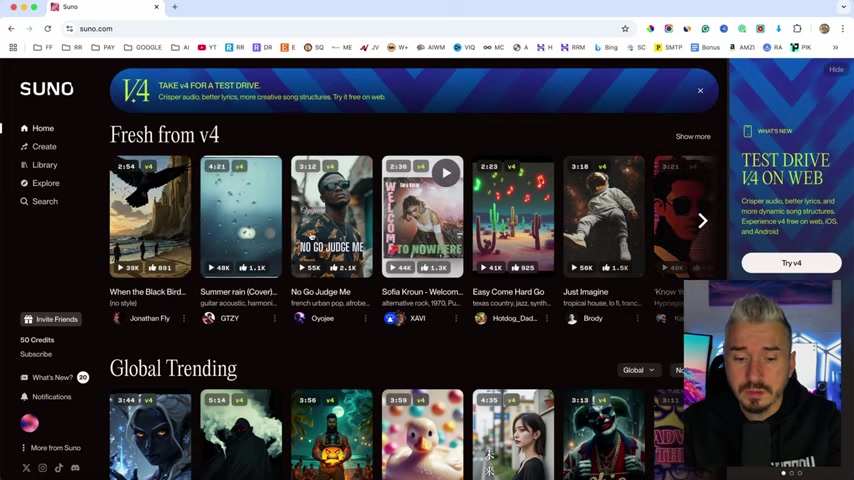Open options menu for GTZY song
The width and height of the screenshot is (854, 480).
pos(274,318)
